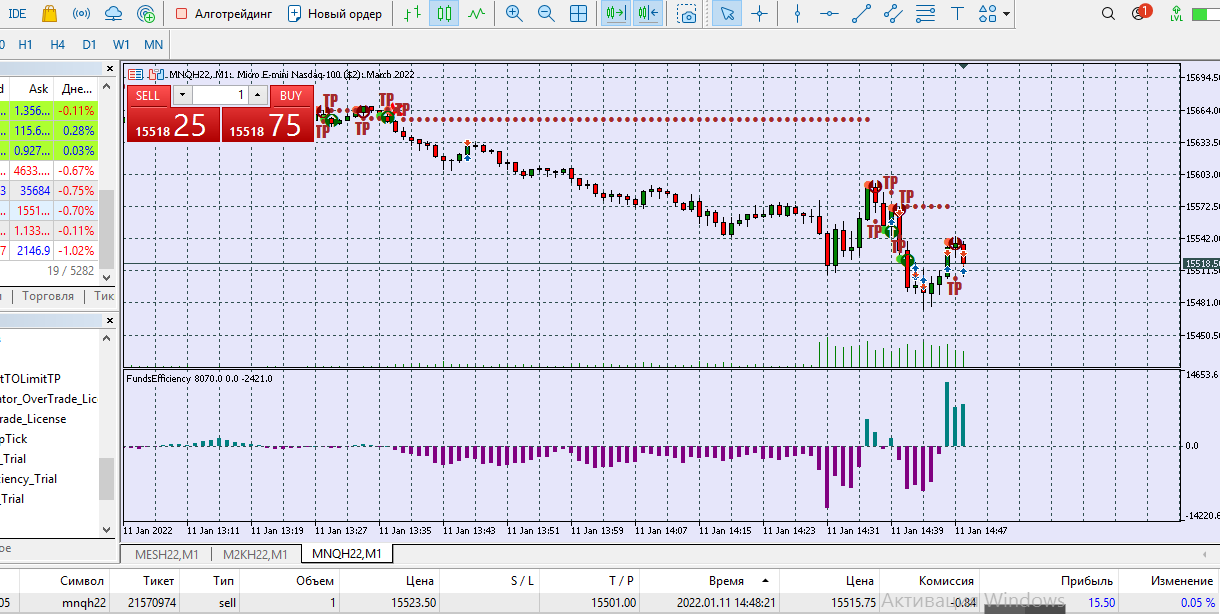The height and width of the screenshot is (614, 1220).
Task: Select the Fibonacci retracement tool
Action: click(925, 14)
